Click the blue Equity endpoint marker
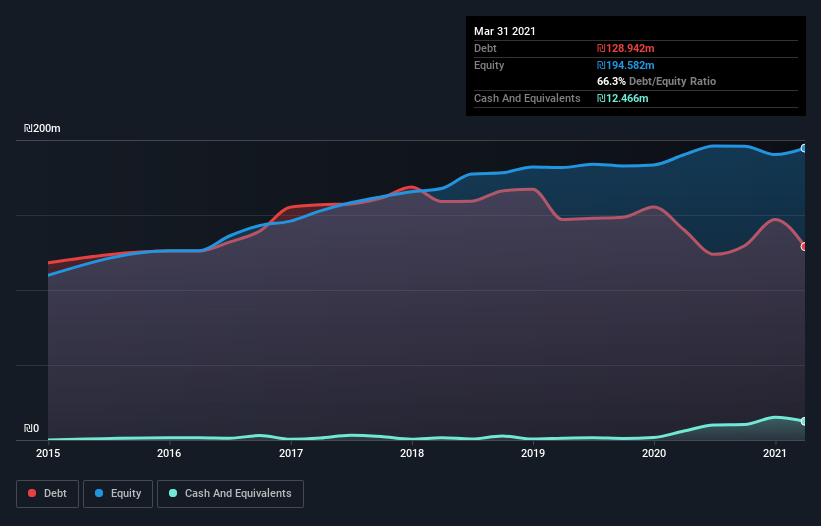The height and width of the screenshot is (526, 821). (804, 149)
